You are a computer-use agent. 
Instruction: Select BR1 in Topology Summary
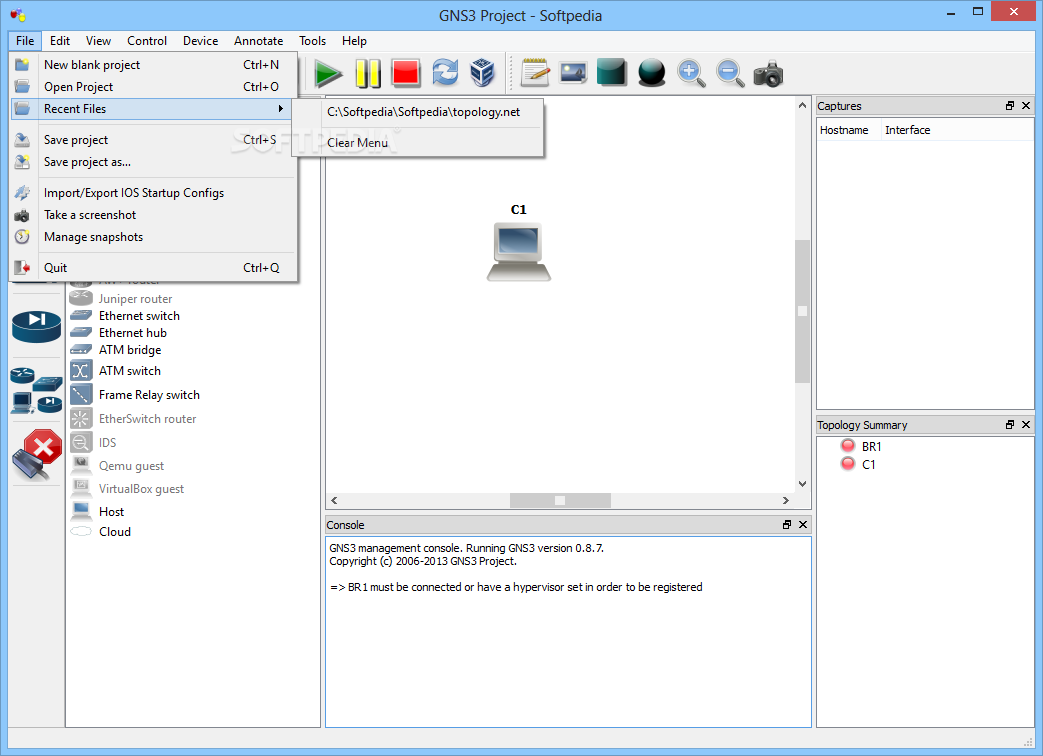[x=871, y=446]
